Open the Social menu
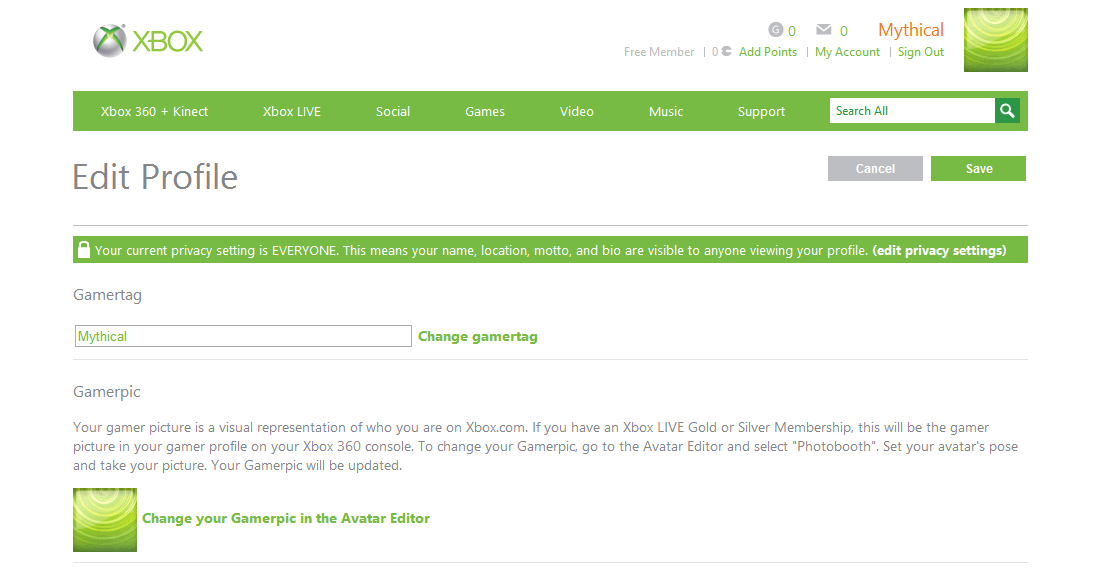The height and width of the screenshot is (571, 1110). 393,111
